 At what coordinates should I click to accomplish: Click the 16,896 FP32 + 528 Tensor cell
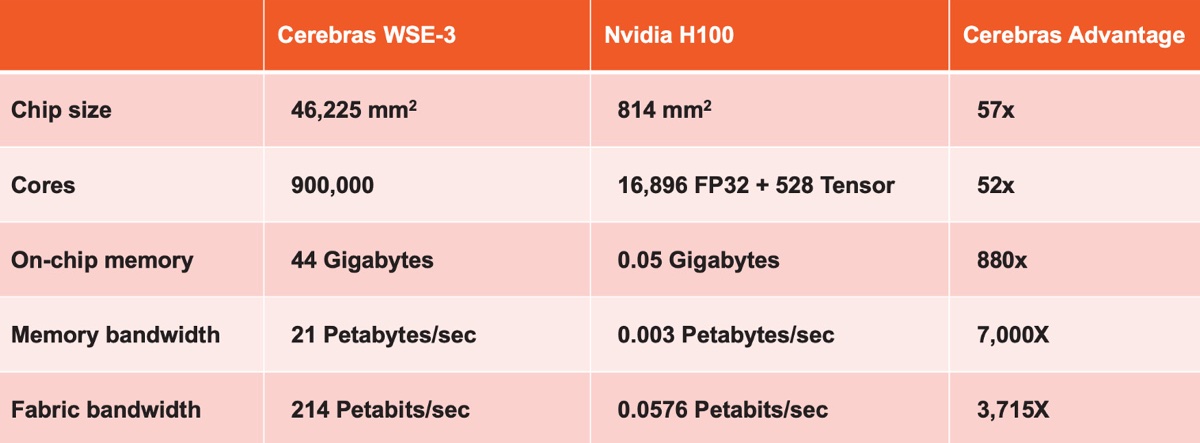coord(755,185)
